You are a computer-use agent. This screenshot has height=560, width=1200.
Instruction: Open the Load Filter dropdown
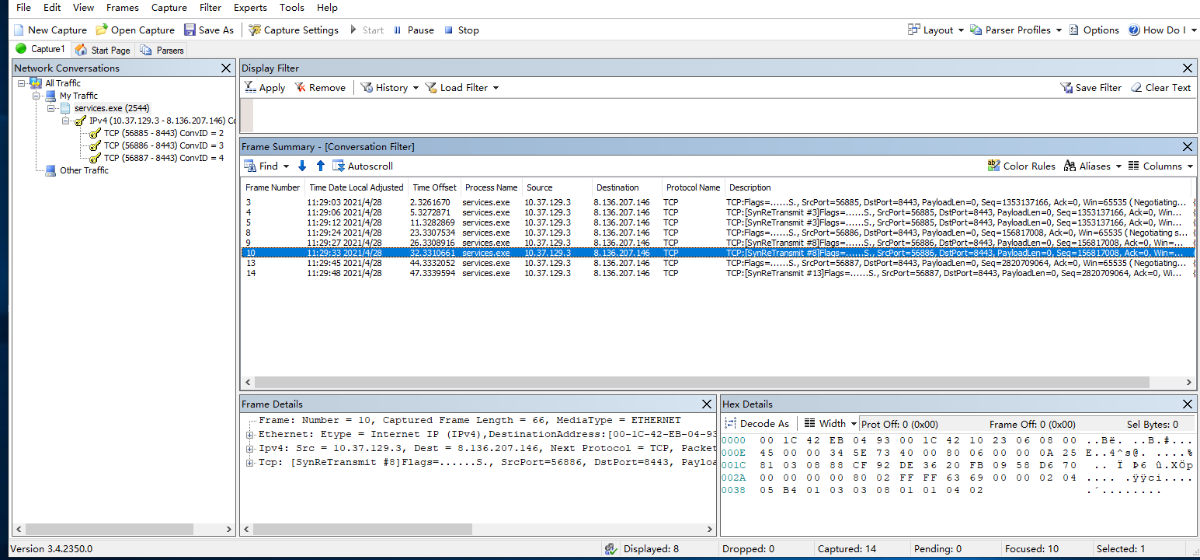pos(463,88)
